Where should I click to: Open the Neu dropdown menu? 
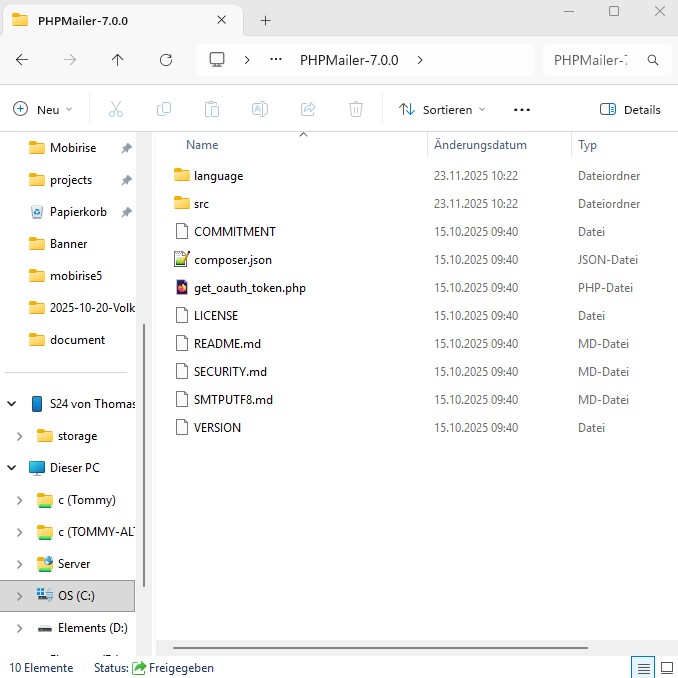[x=43, y=109]
